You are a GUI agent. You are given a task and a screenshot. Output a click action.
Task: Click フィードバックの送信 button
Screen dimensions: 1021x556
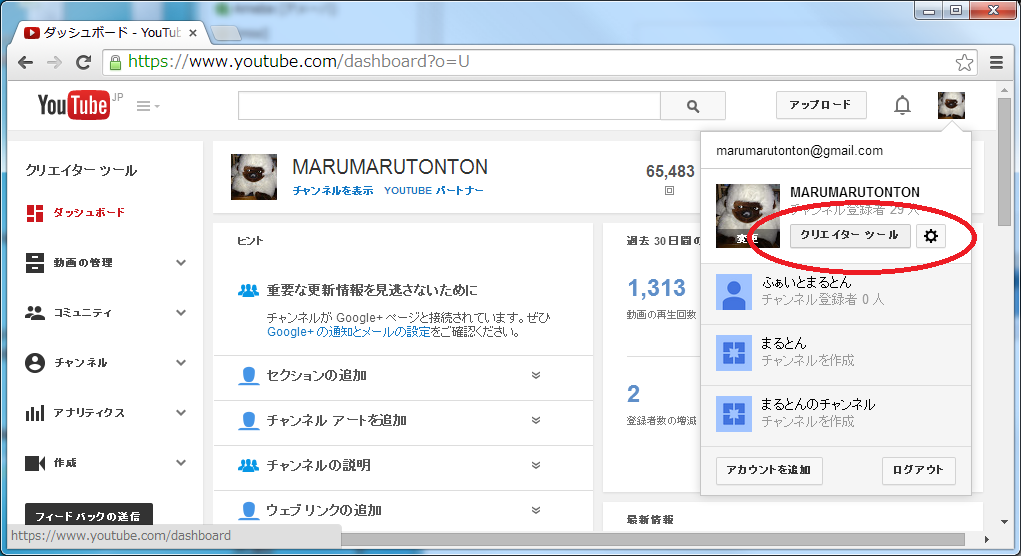[89, 515]
